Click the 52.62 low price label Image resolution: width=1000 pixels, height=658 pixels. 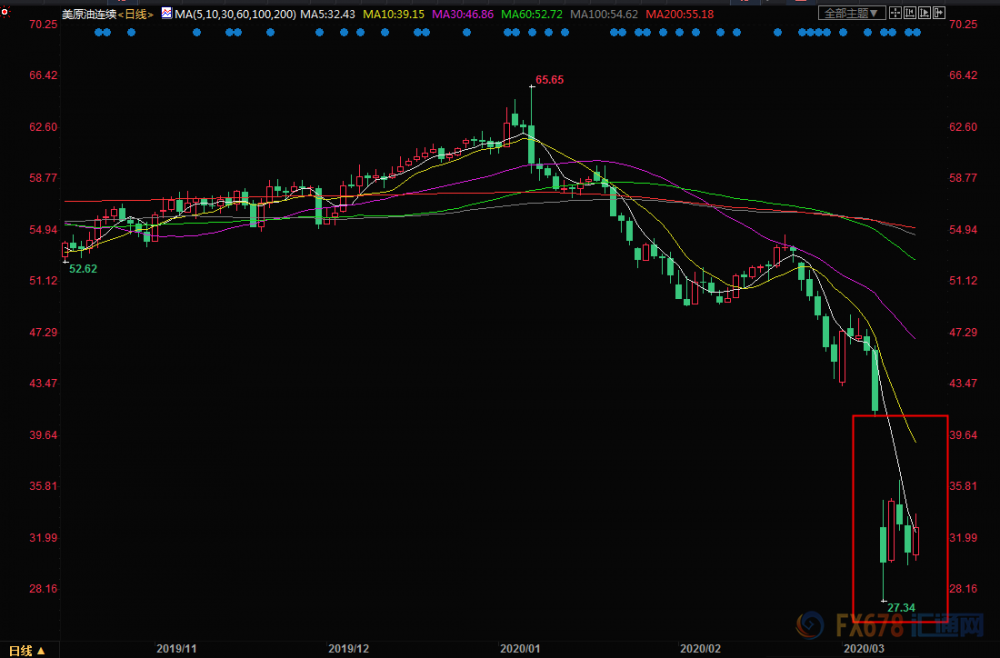coord(83,269)
